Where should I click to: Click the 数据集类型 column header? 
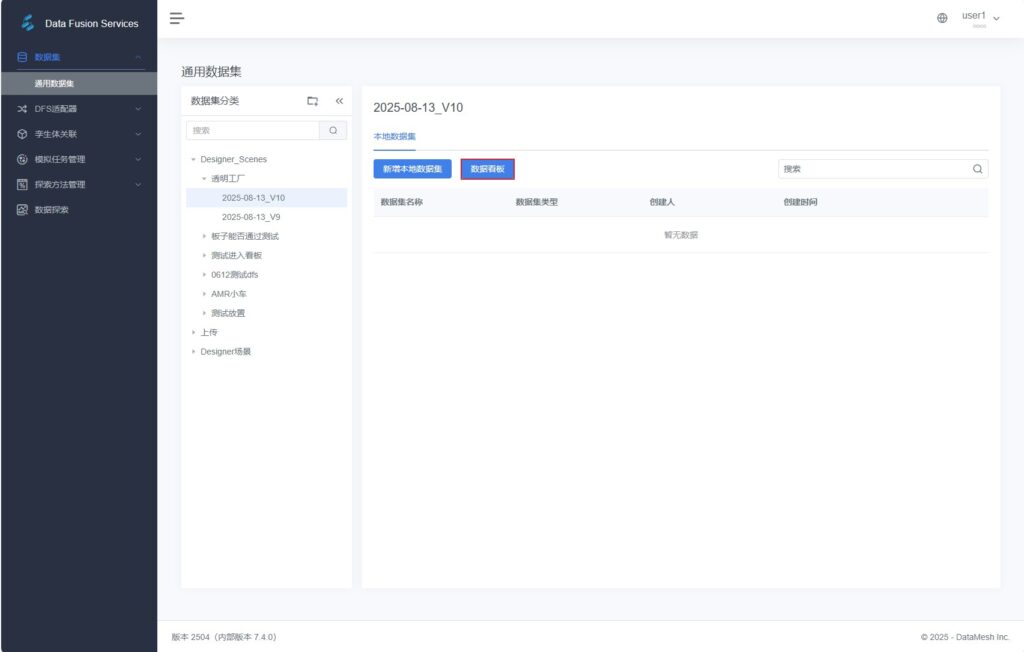(537, 202)
